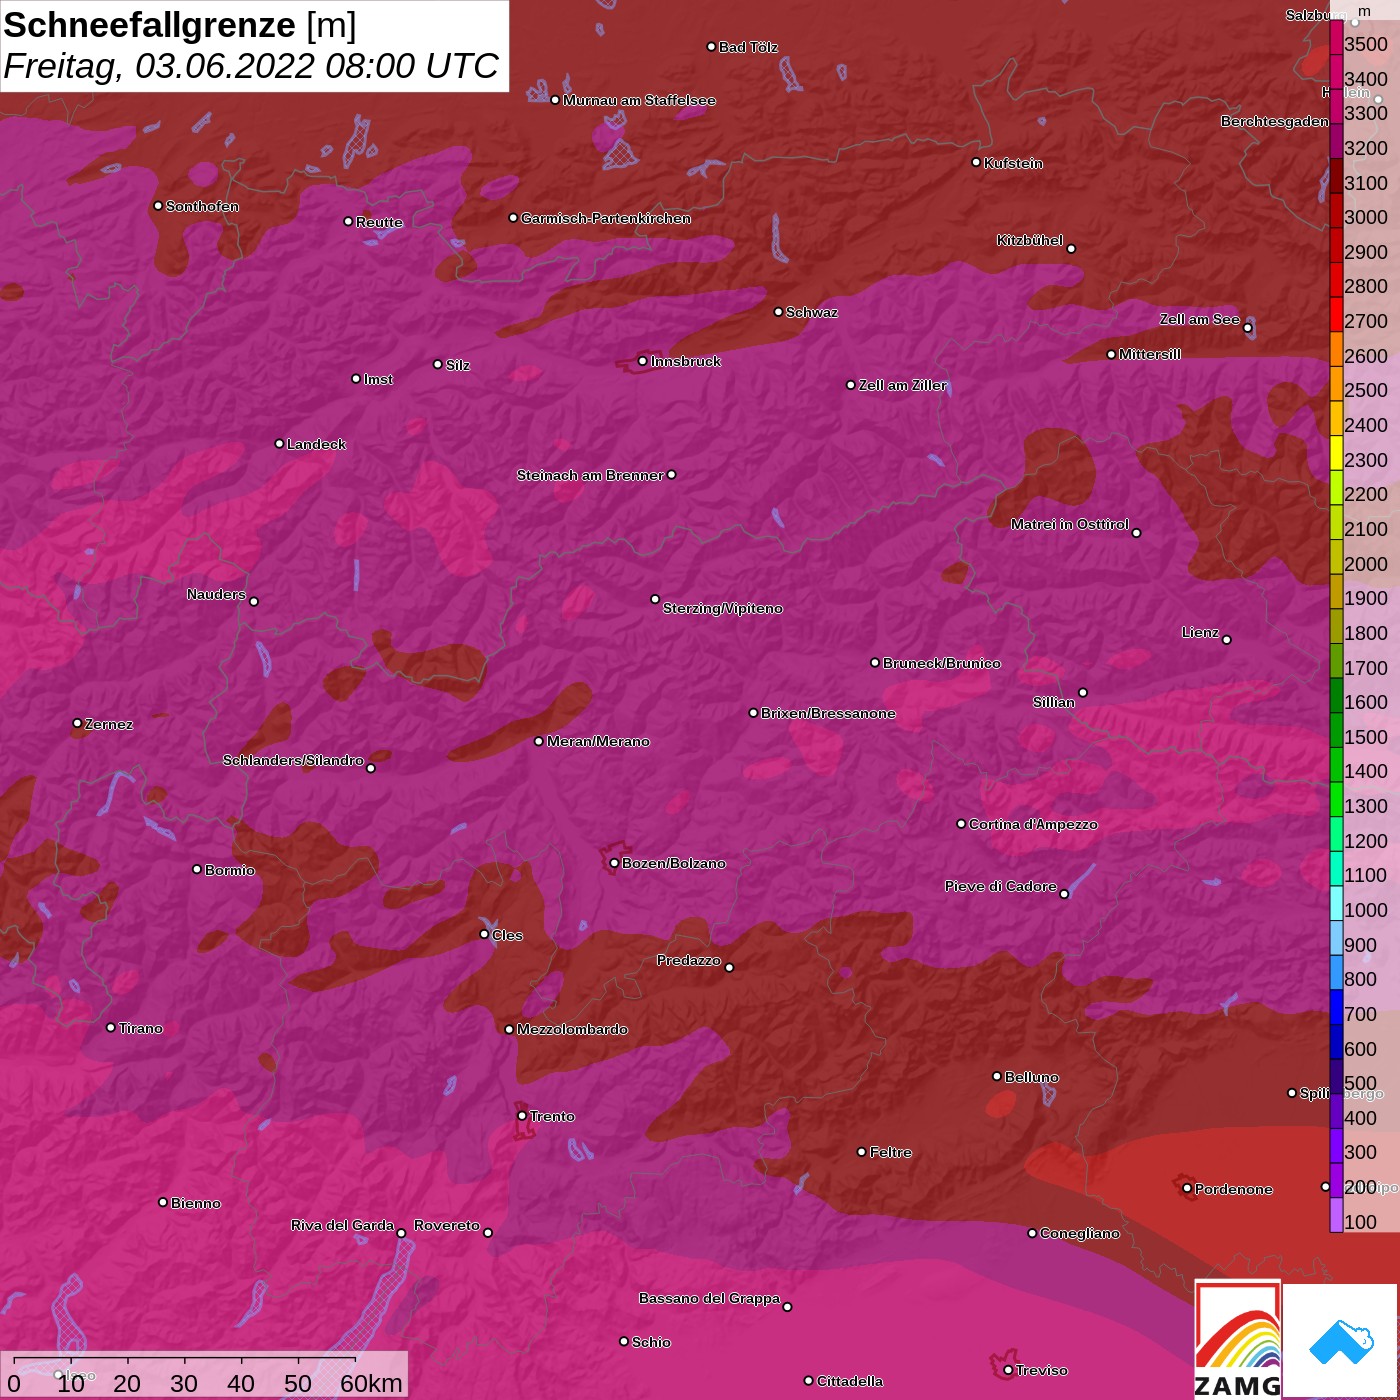This screenshot has height=1400, width=1400.
Task: Click the Bassano del Grappa label
Action: (x=710, y=1298)
